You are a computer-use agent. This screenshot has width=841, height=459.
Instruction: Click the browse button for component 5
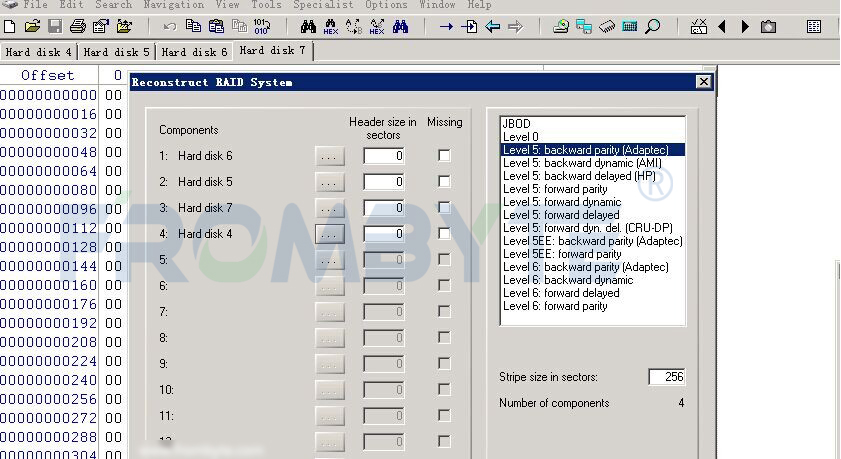click(x=329, y=260)
